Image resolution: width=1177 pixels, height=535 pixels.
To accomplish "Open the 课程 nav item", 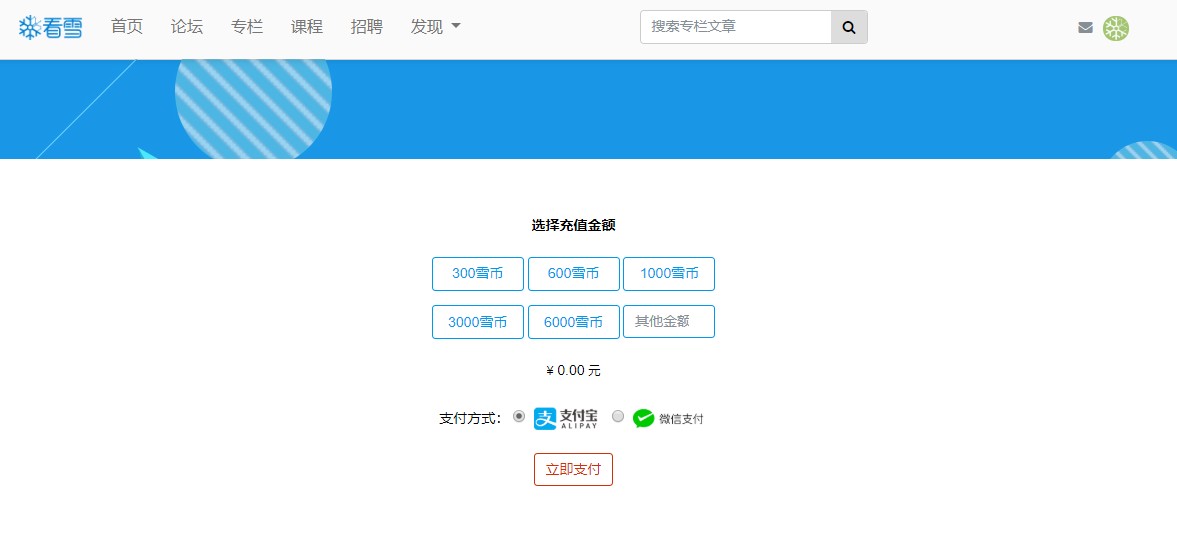I will [307, 27].
